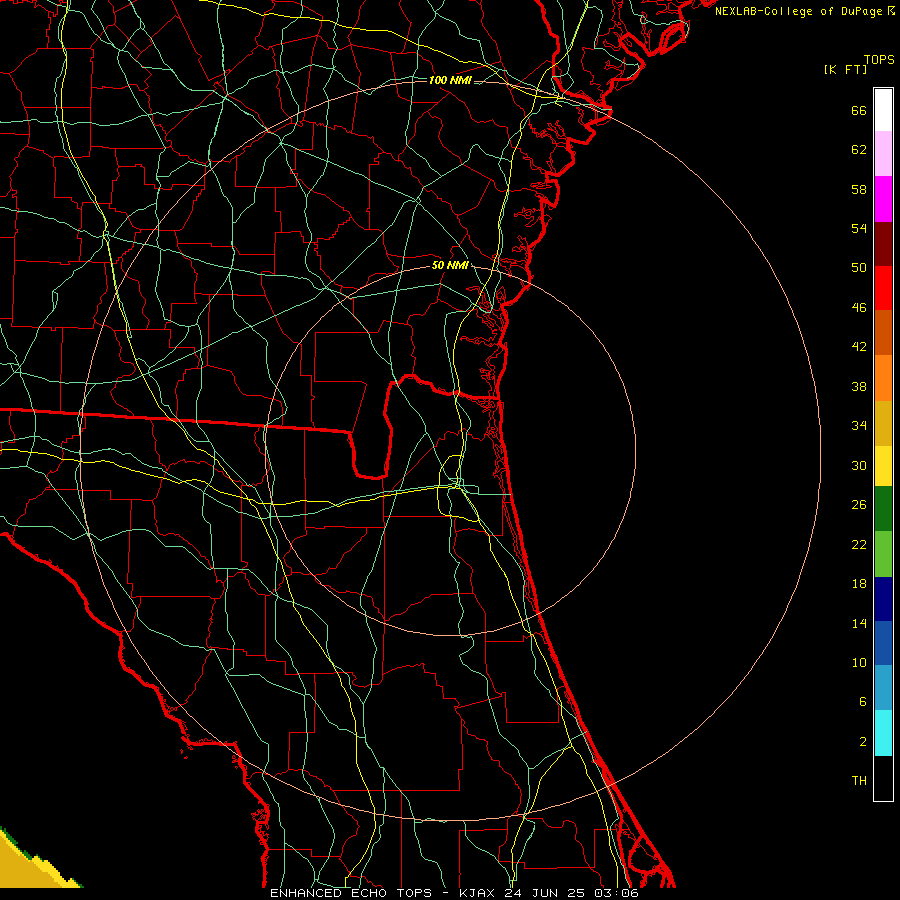Select the "10" legend value
Image resolution: width=900 pixels, height=900 pixels.
(859, 662)
